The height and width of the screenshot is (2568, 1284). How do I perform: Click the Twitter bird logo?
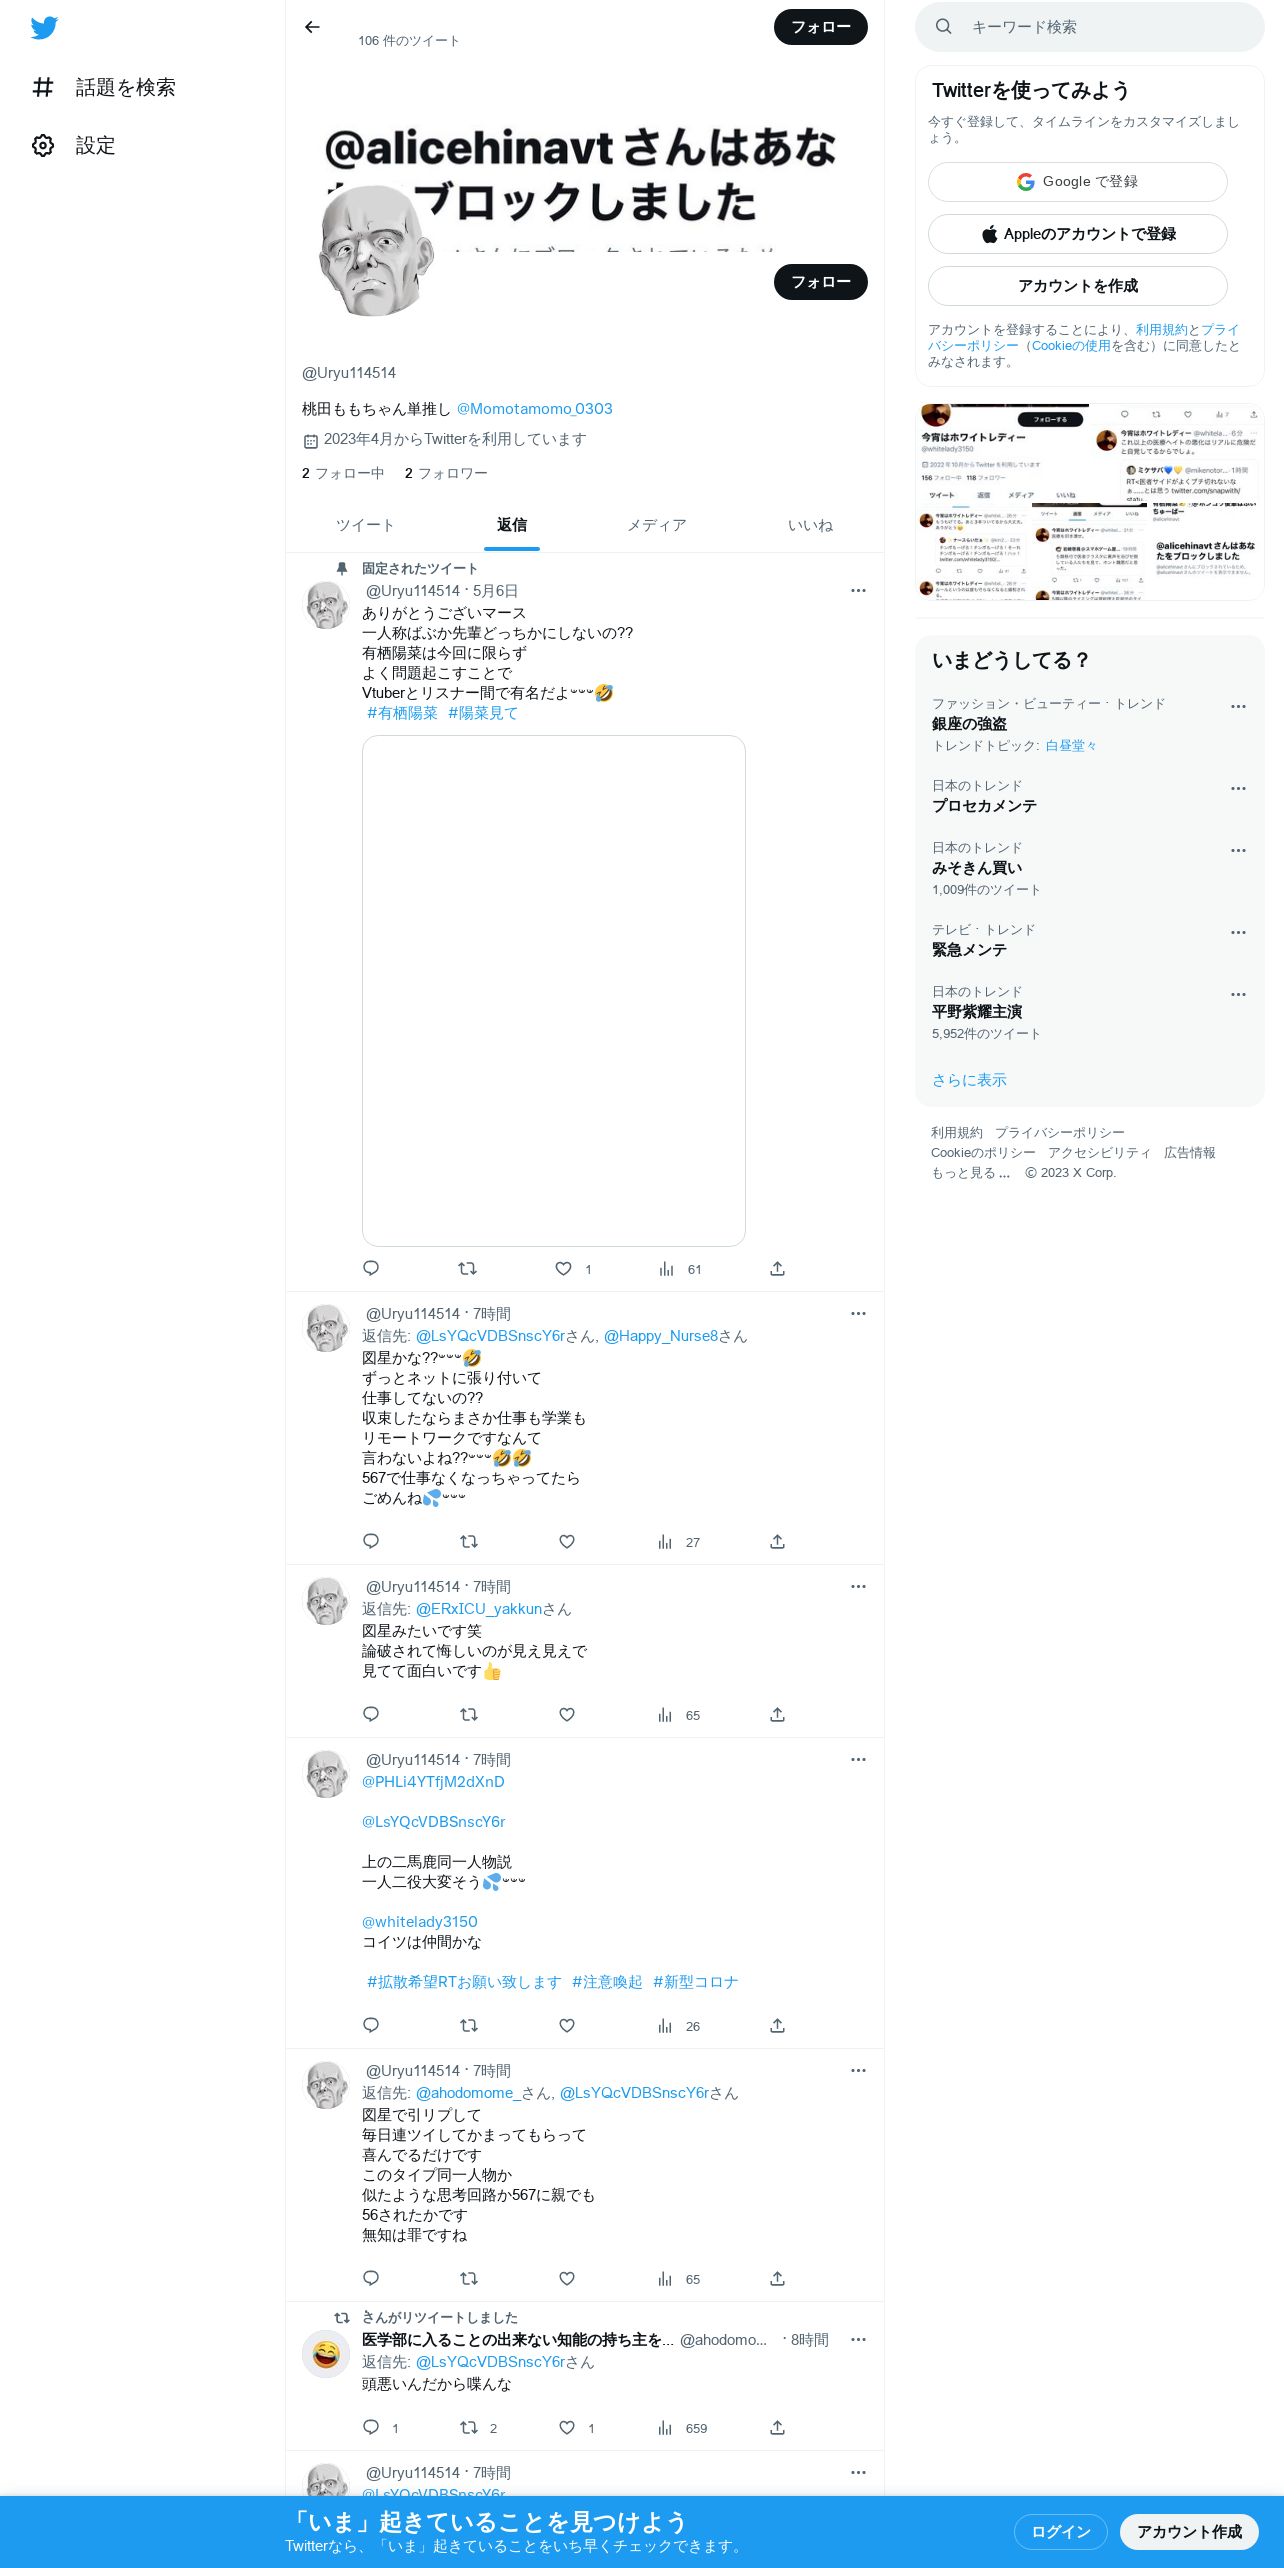44,28
